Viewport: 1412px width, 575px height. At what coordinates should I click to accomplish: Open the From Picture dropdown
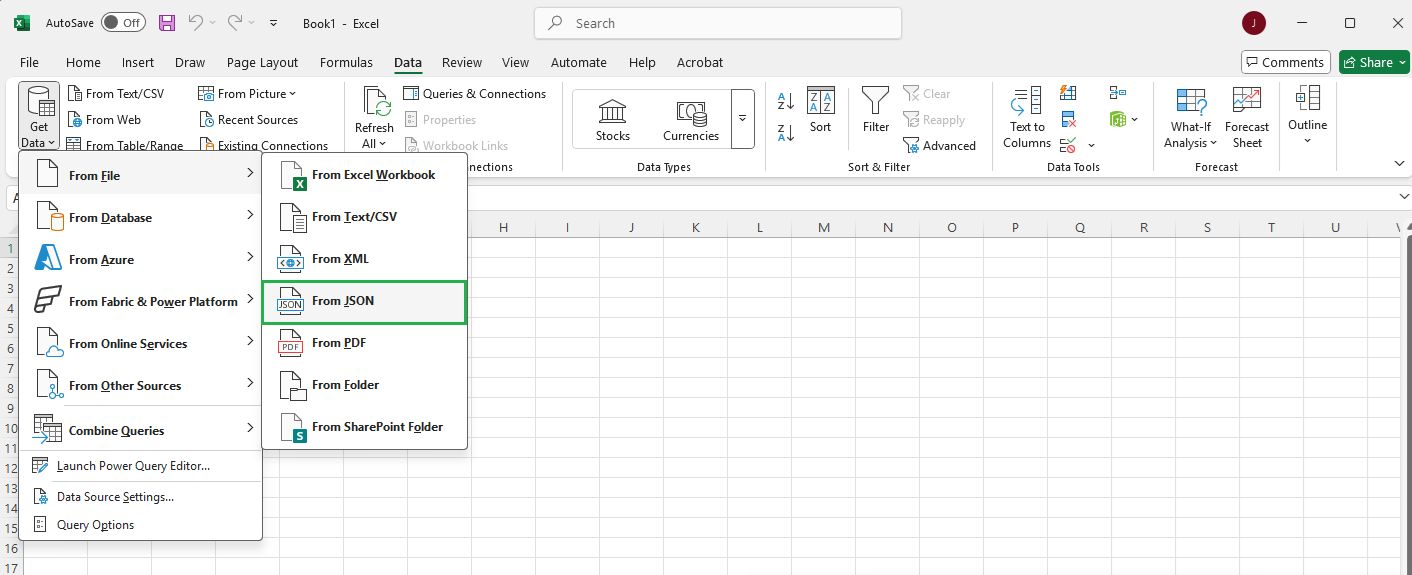pos(247,94)
